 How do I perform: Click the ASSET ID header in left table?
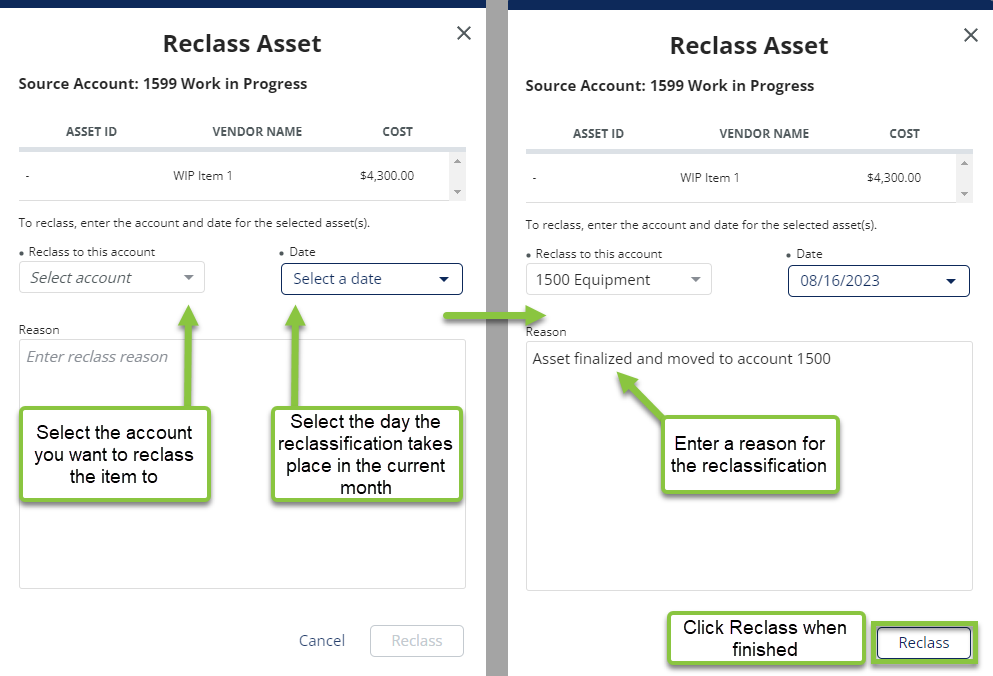pos(91,132)
